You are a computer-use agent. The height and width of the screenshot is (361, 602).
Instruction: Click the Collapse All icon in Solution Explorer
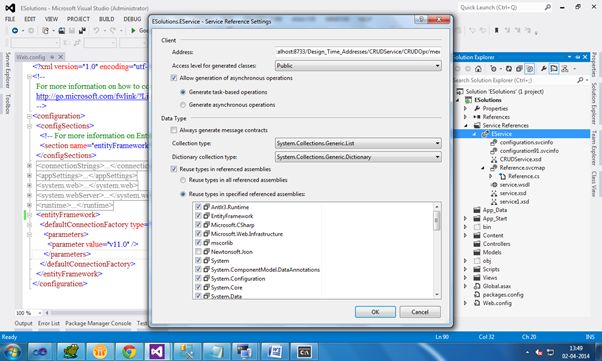(x=519, y=69)
